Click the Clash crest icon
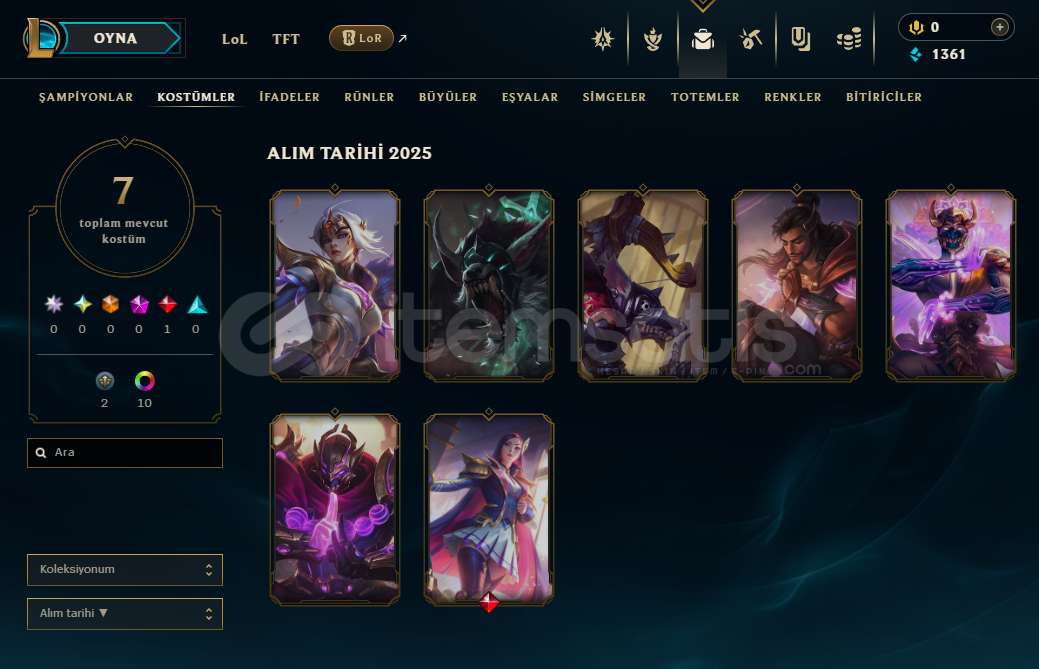The height and width of the screenshot is (669, 1039). pos(603,39)
